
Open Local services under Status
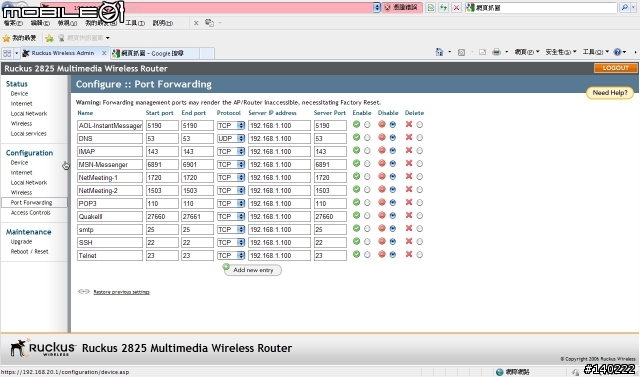pyautogui.click(x=29, y=133)
